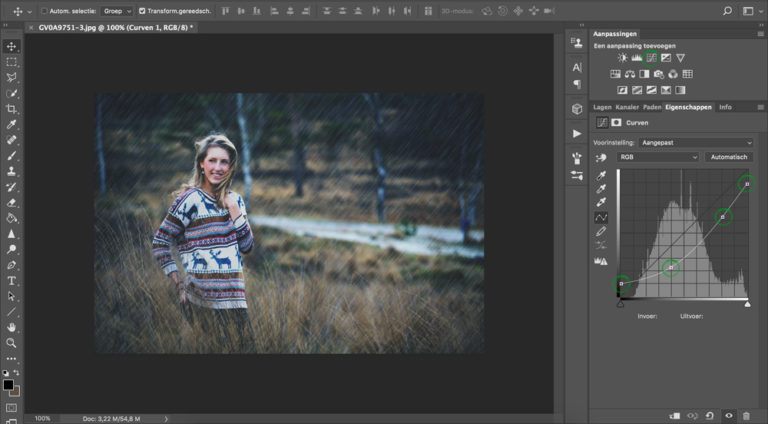Open the Groep selection dropdown
This screenshot has width=768, height=424.
[x=117, y=11]
